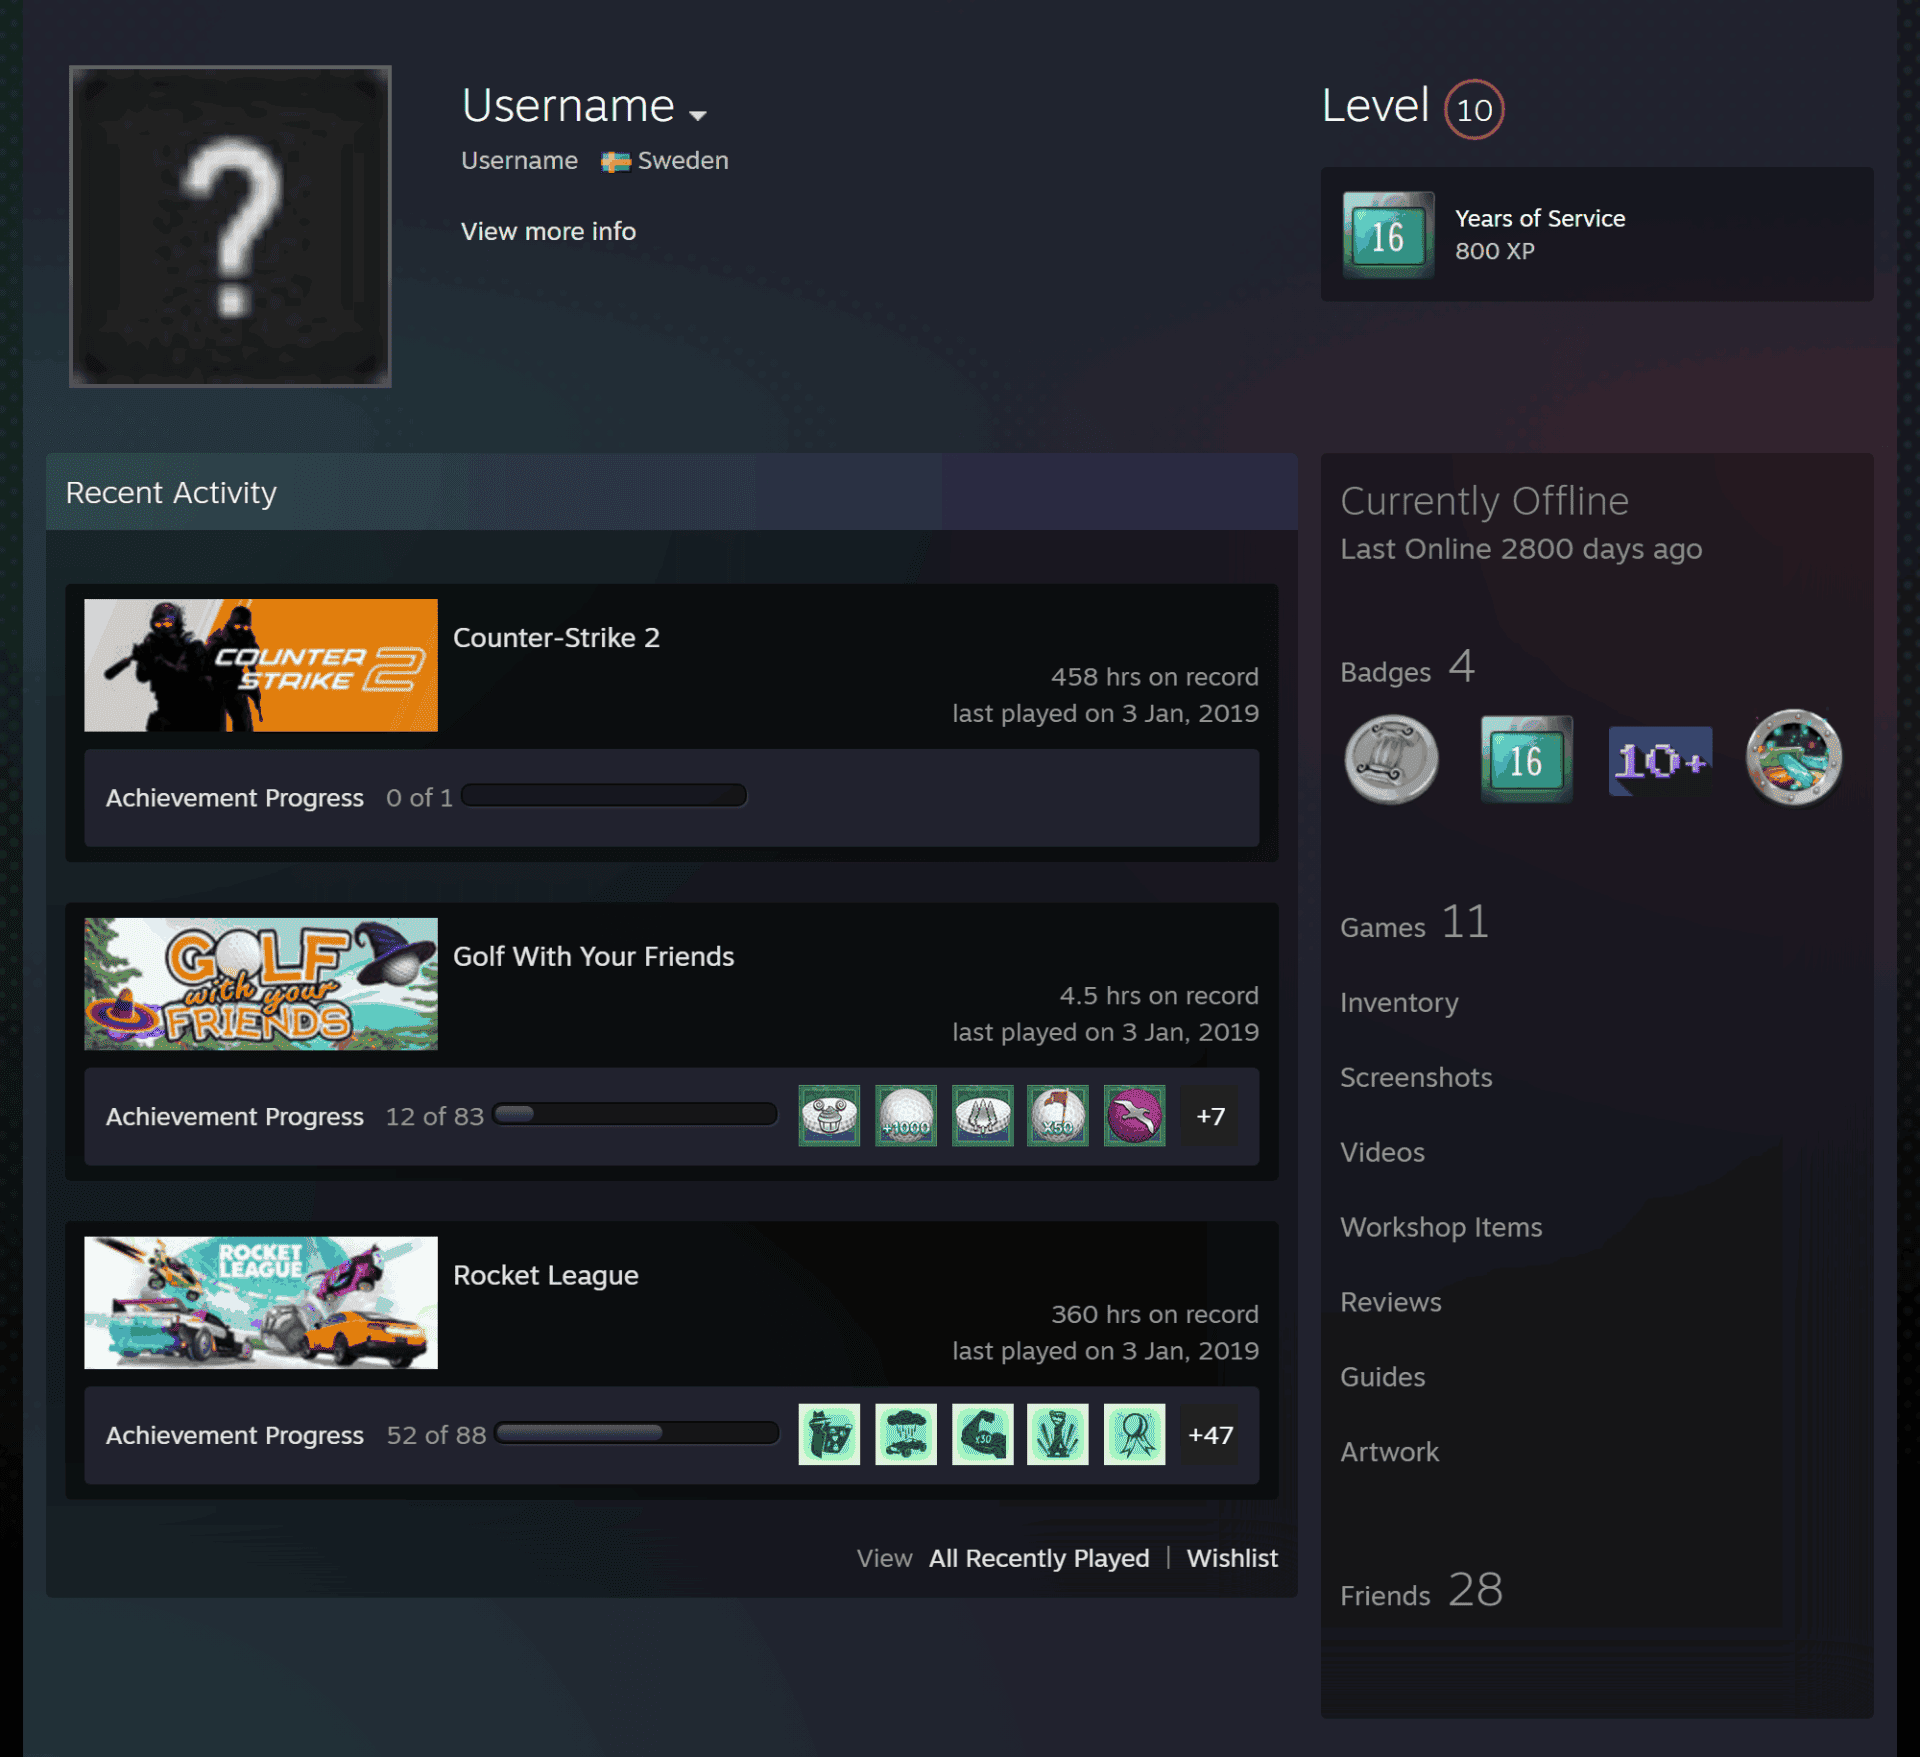Screen dimensions: 1920x1757
Task: Open the Counter-Strike 2 game title
Action: coord(556,637)
